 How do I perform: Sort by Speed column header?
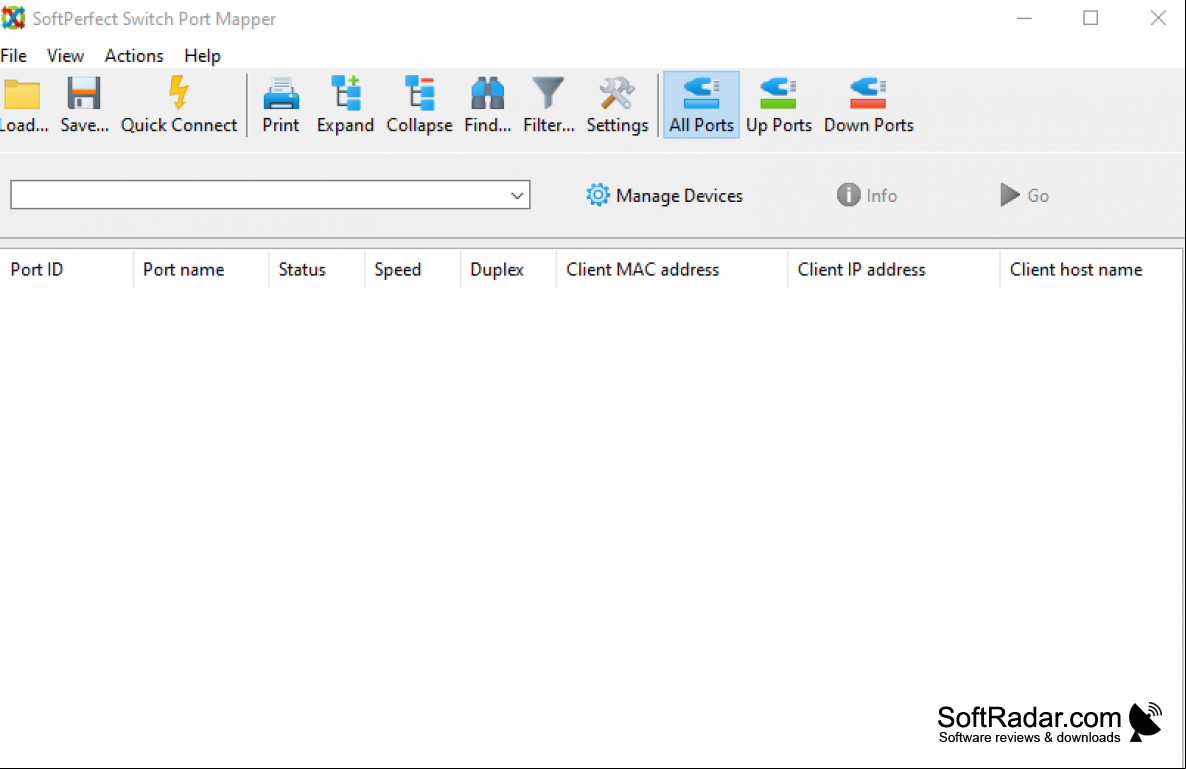[x=412, y=269]
